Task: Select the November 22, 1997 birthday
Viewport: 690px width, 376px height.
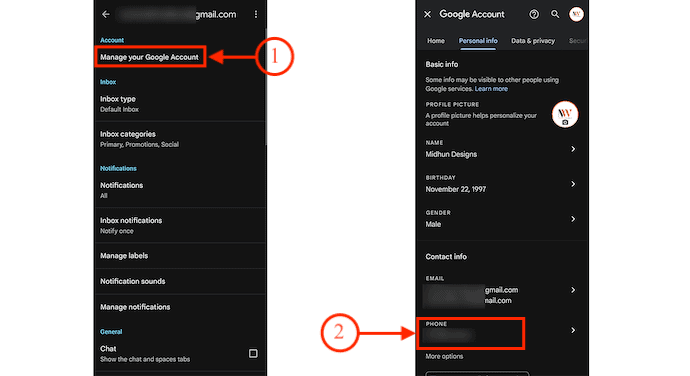Action: click(x=455, y=189)
